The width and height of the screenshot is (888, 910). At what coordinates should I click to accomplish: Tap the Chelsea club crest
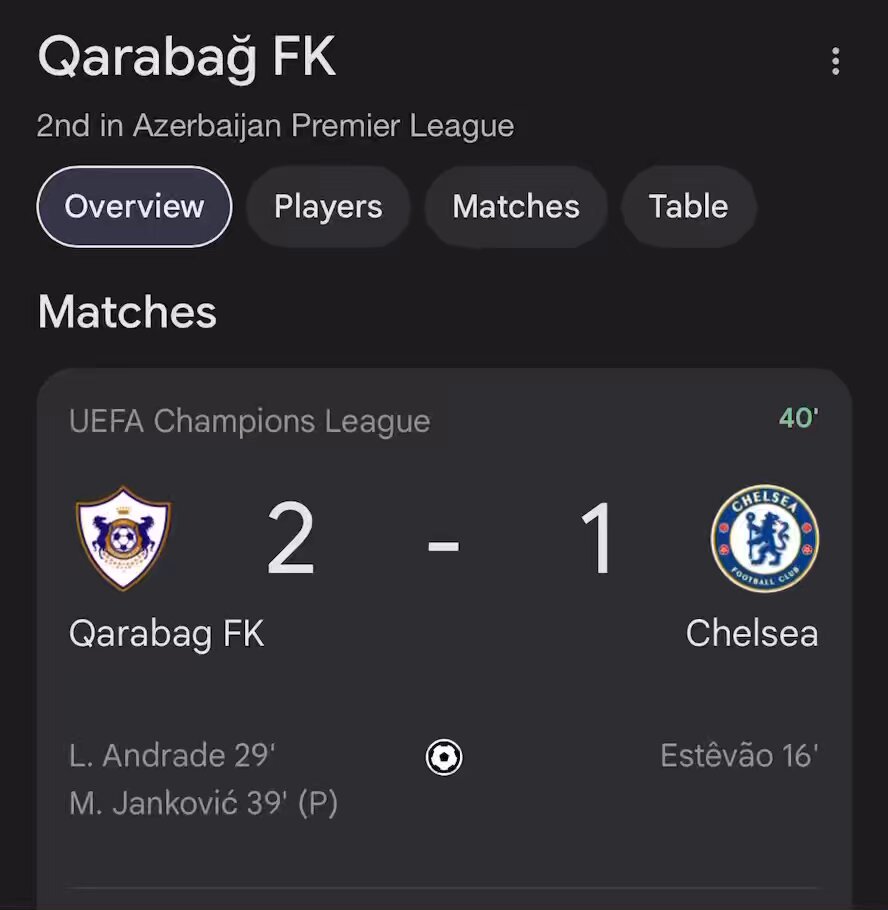pos(764,538)
